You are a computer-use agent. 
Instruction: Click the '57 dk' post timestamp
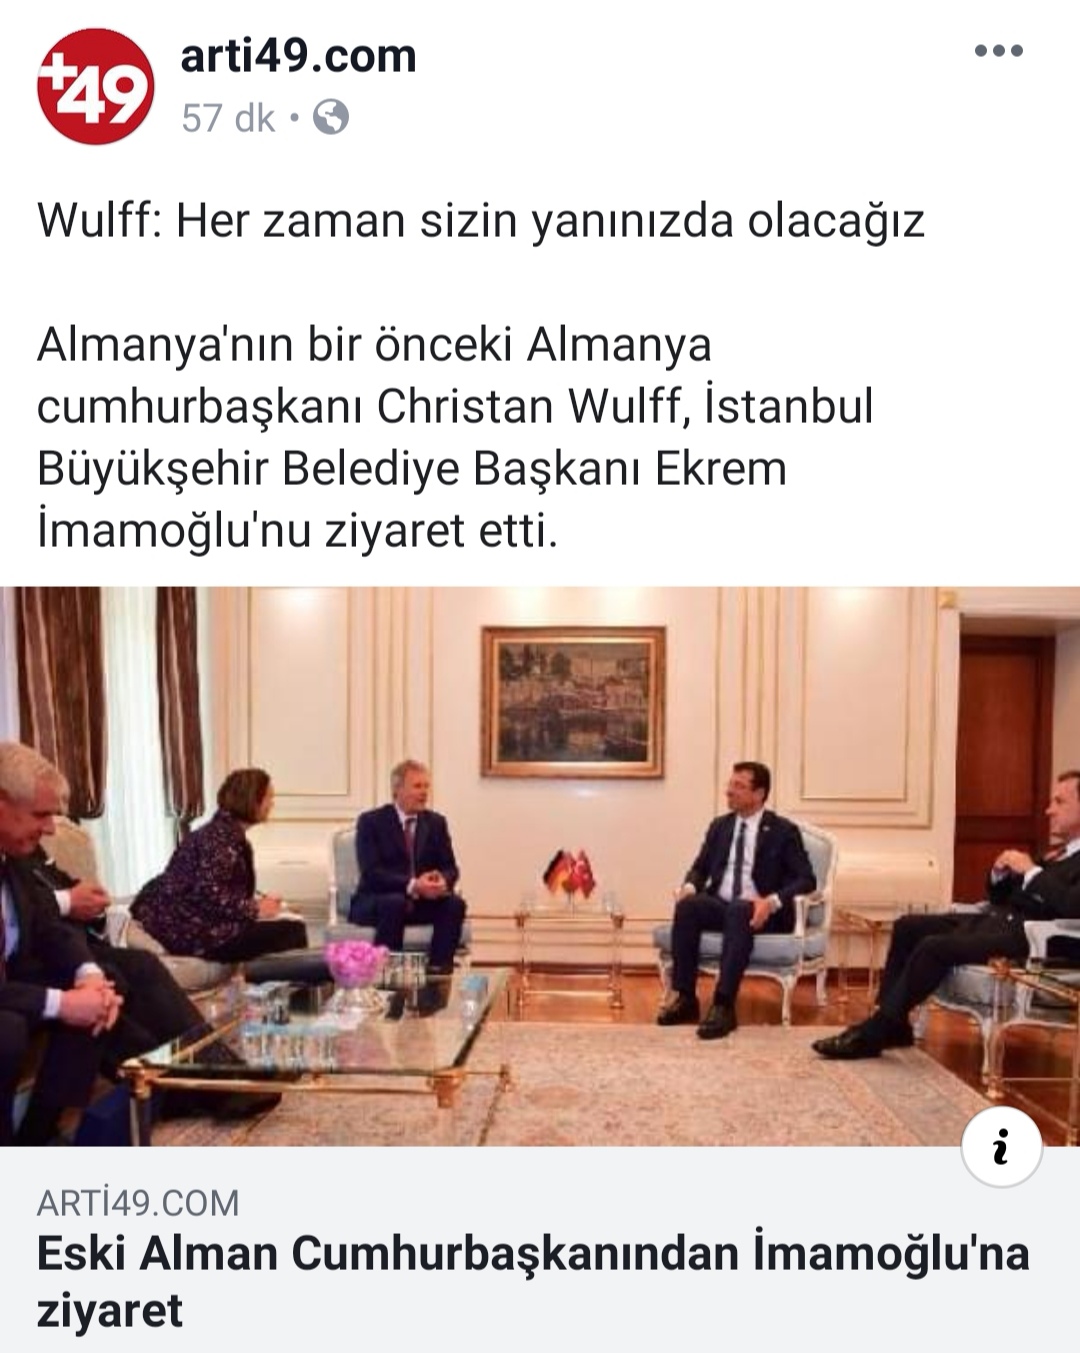point(228,118)
